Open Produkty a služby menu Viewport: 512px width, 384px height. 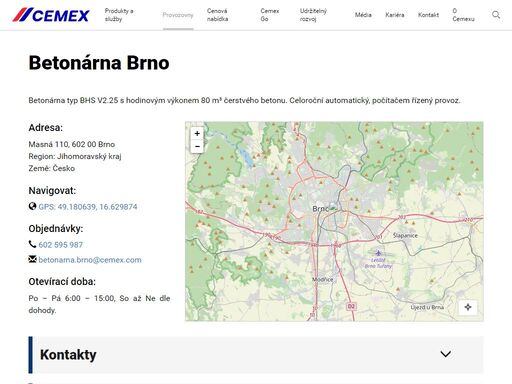119,15
